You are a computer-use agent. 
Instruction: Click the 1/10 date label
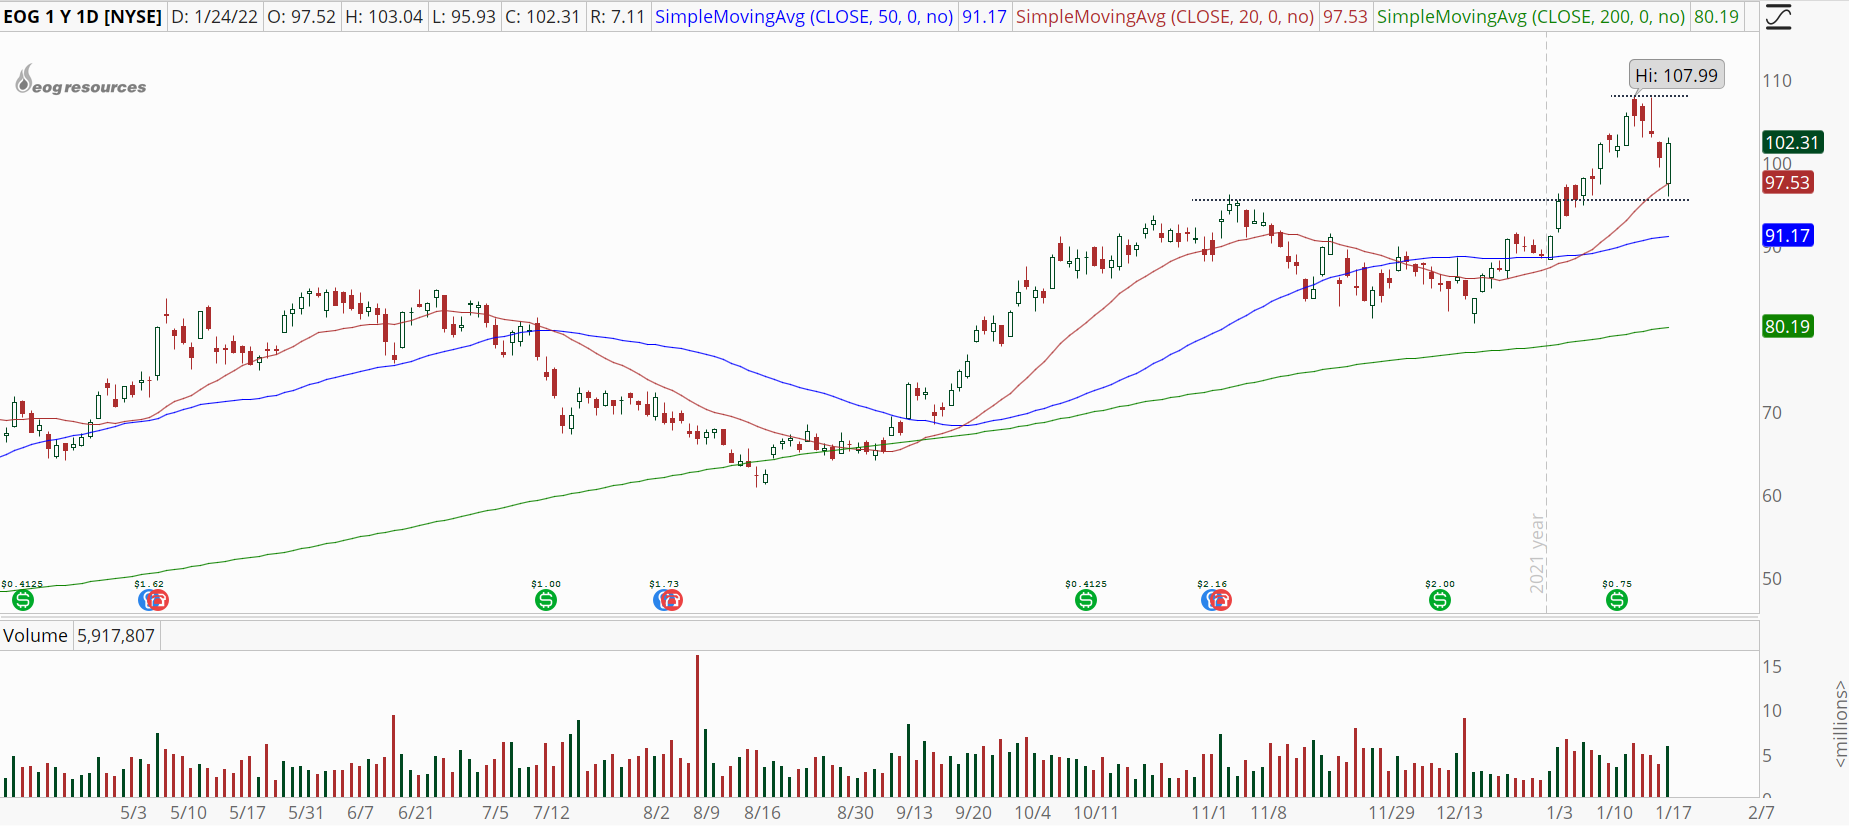point(1614,813)
